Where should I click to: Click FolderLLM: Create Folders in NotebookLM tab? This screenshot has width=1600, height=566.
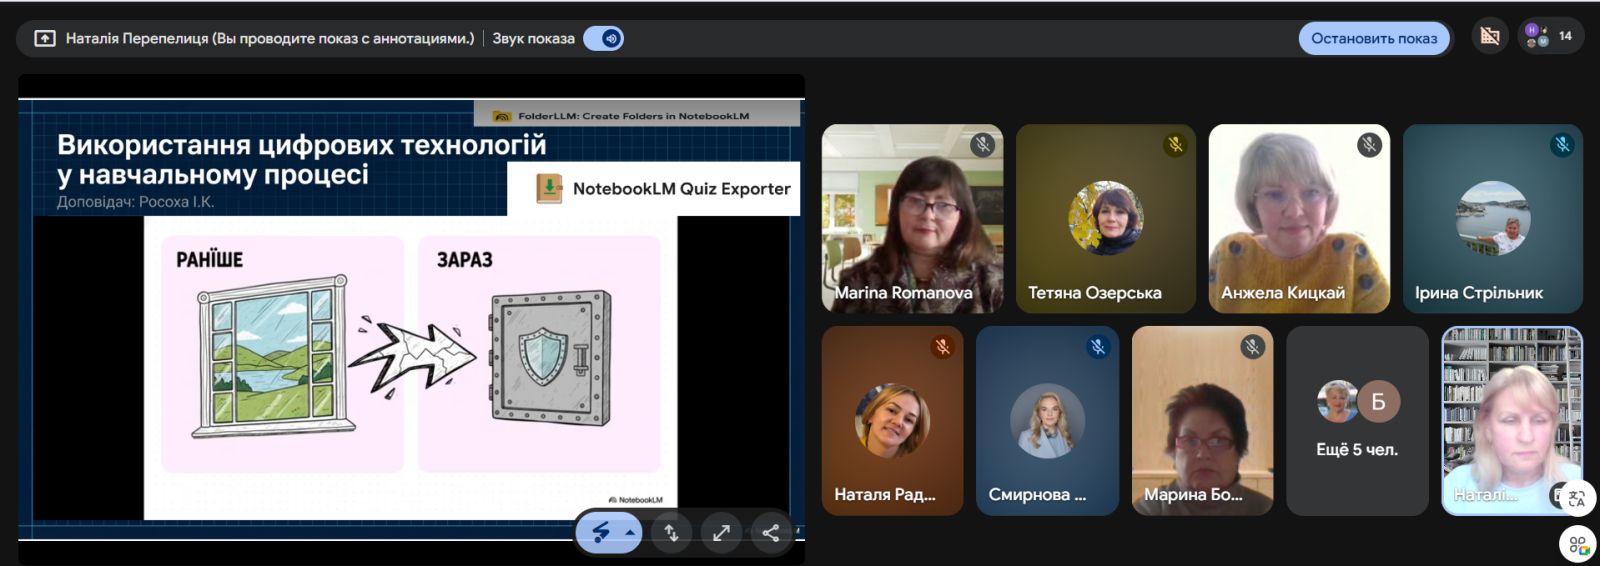(633, 116)
